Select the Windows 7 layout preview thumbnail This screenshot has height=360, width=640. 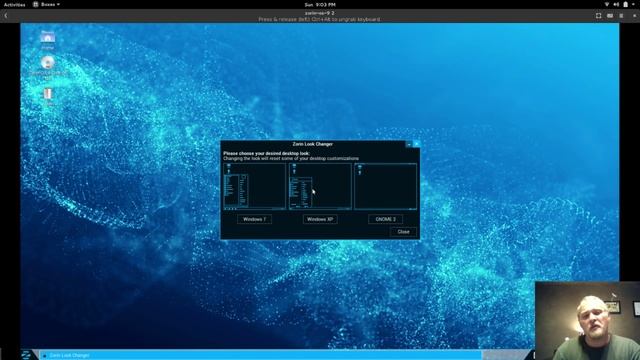click(x=254, y=187)
